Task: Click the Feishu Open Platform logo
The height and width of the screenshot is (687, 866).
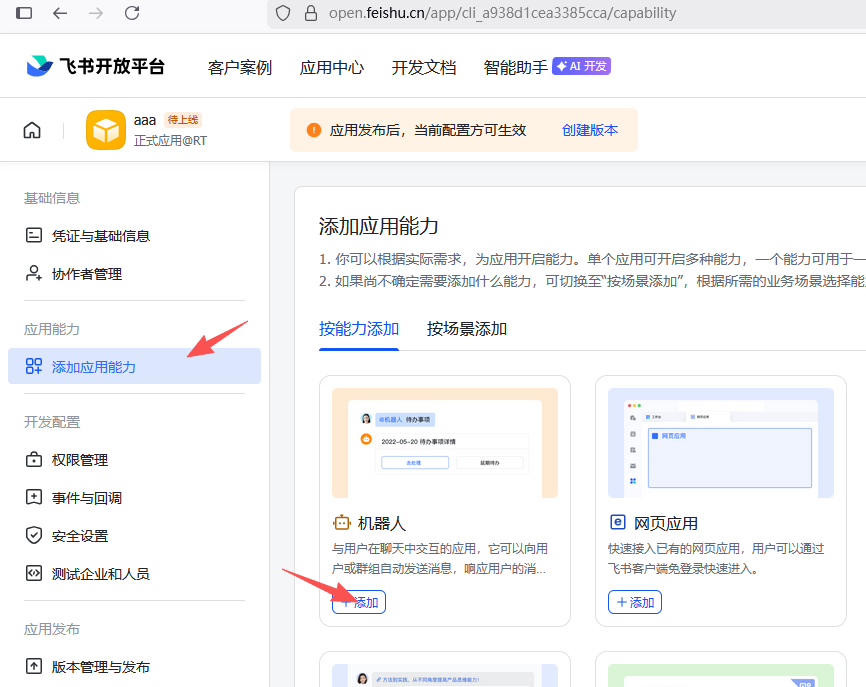Action: 96,67
